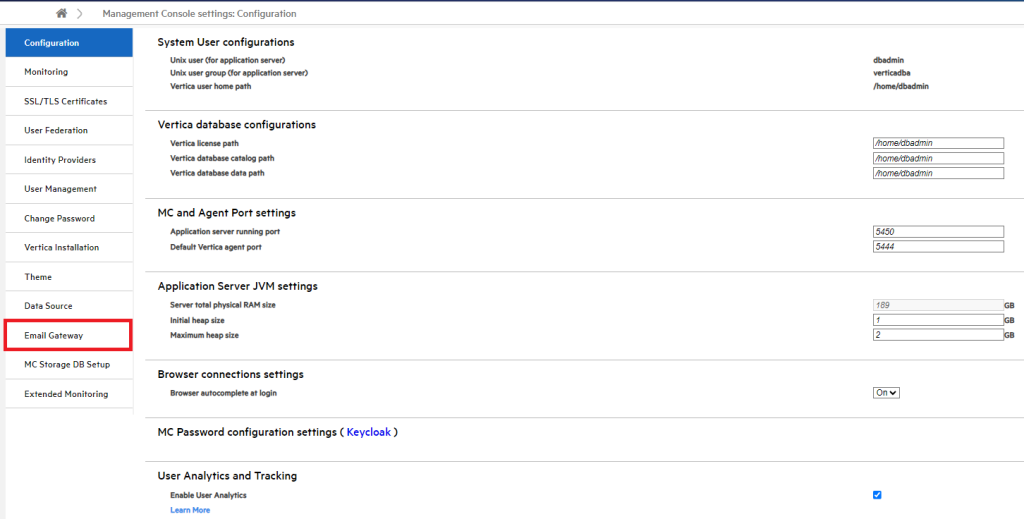Click the Application server running port field
The height and width of the screenshot is (519, 1024).
(x=937, y=231)
